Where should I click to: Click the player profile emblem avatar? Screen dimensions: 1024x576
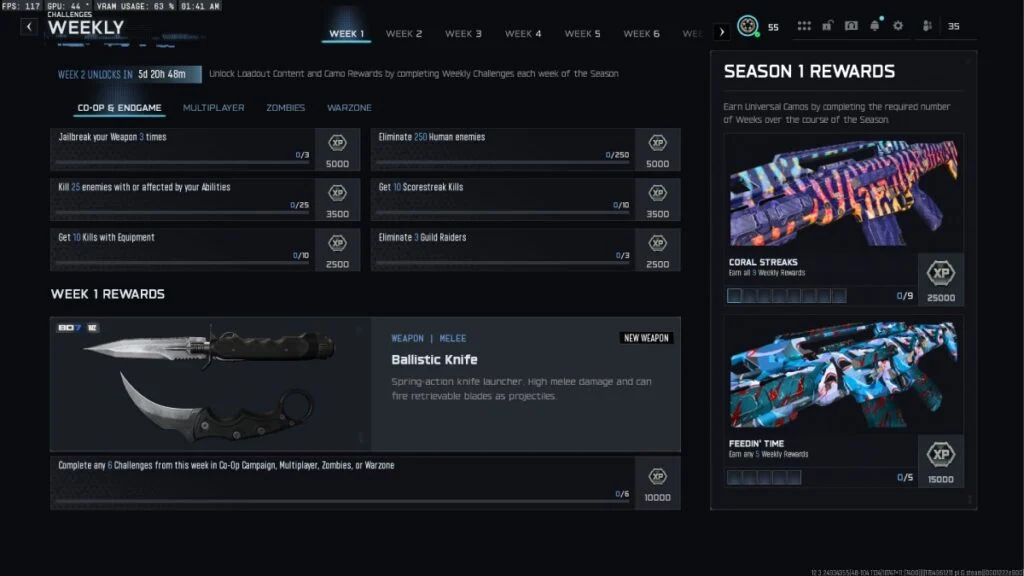coord(747,27)
